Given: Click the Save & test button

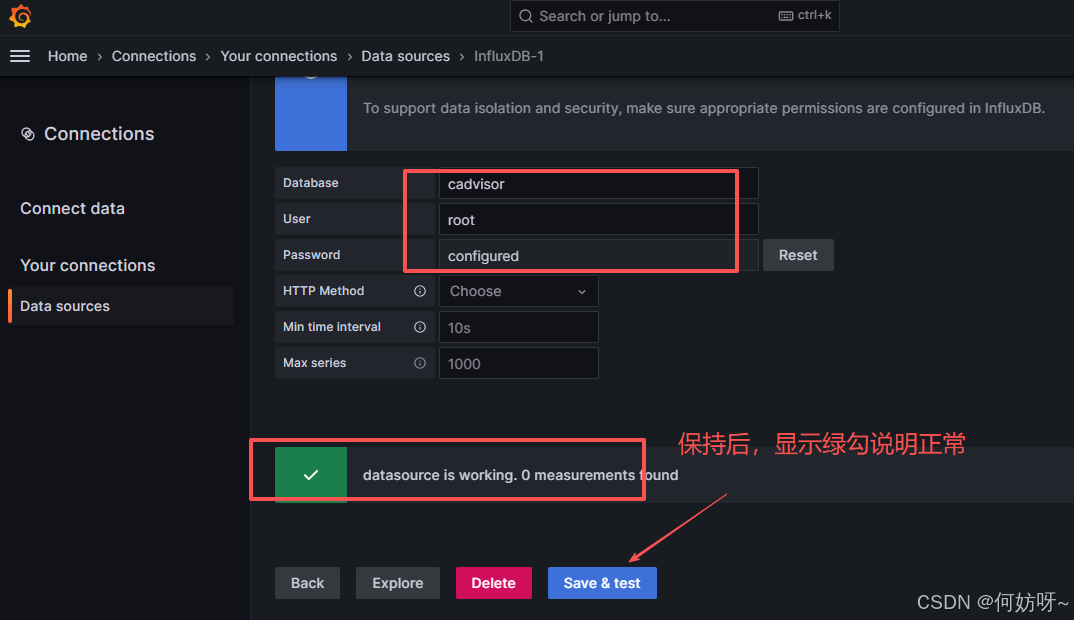Looking at the screenshot, I should coord(602,583).
